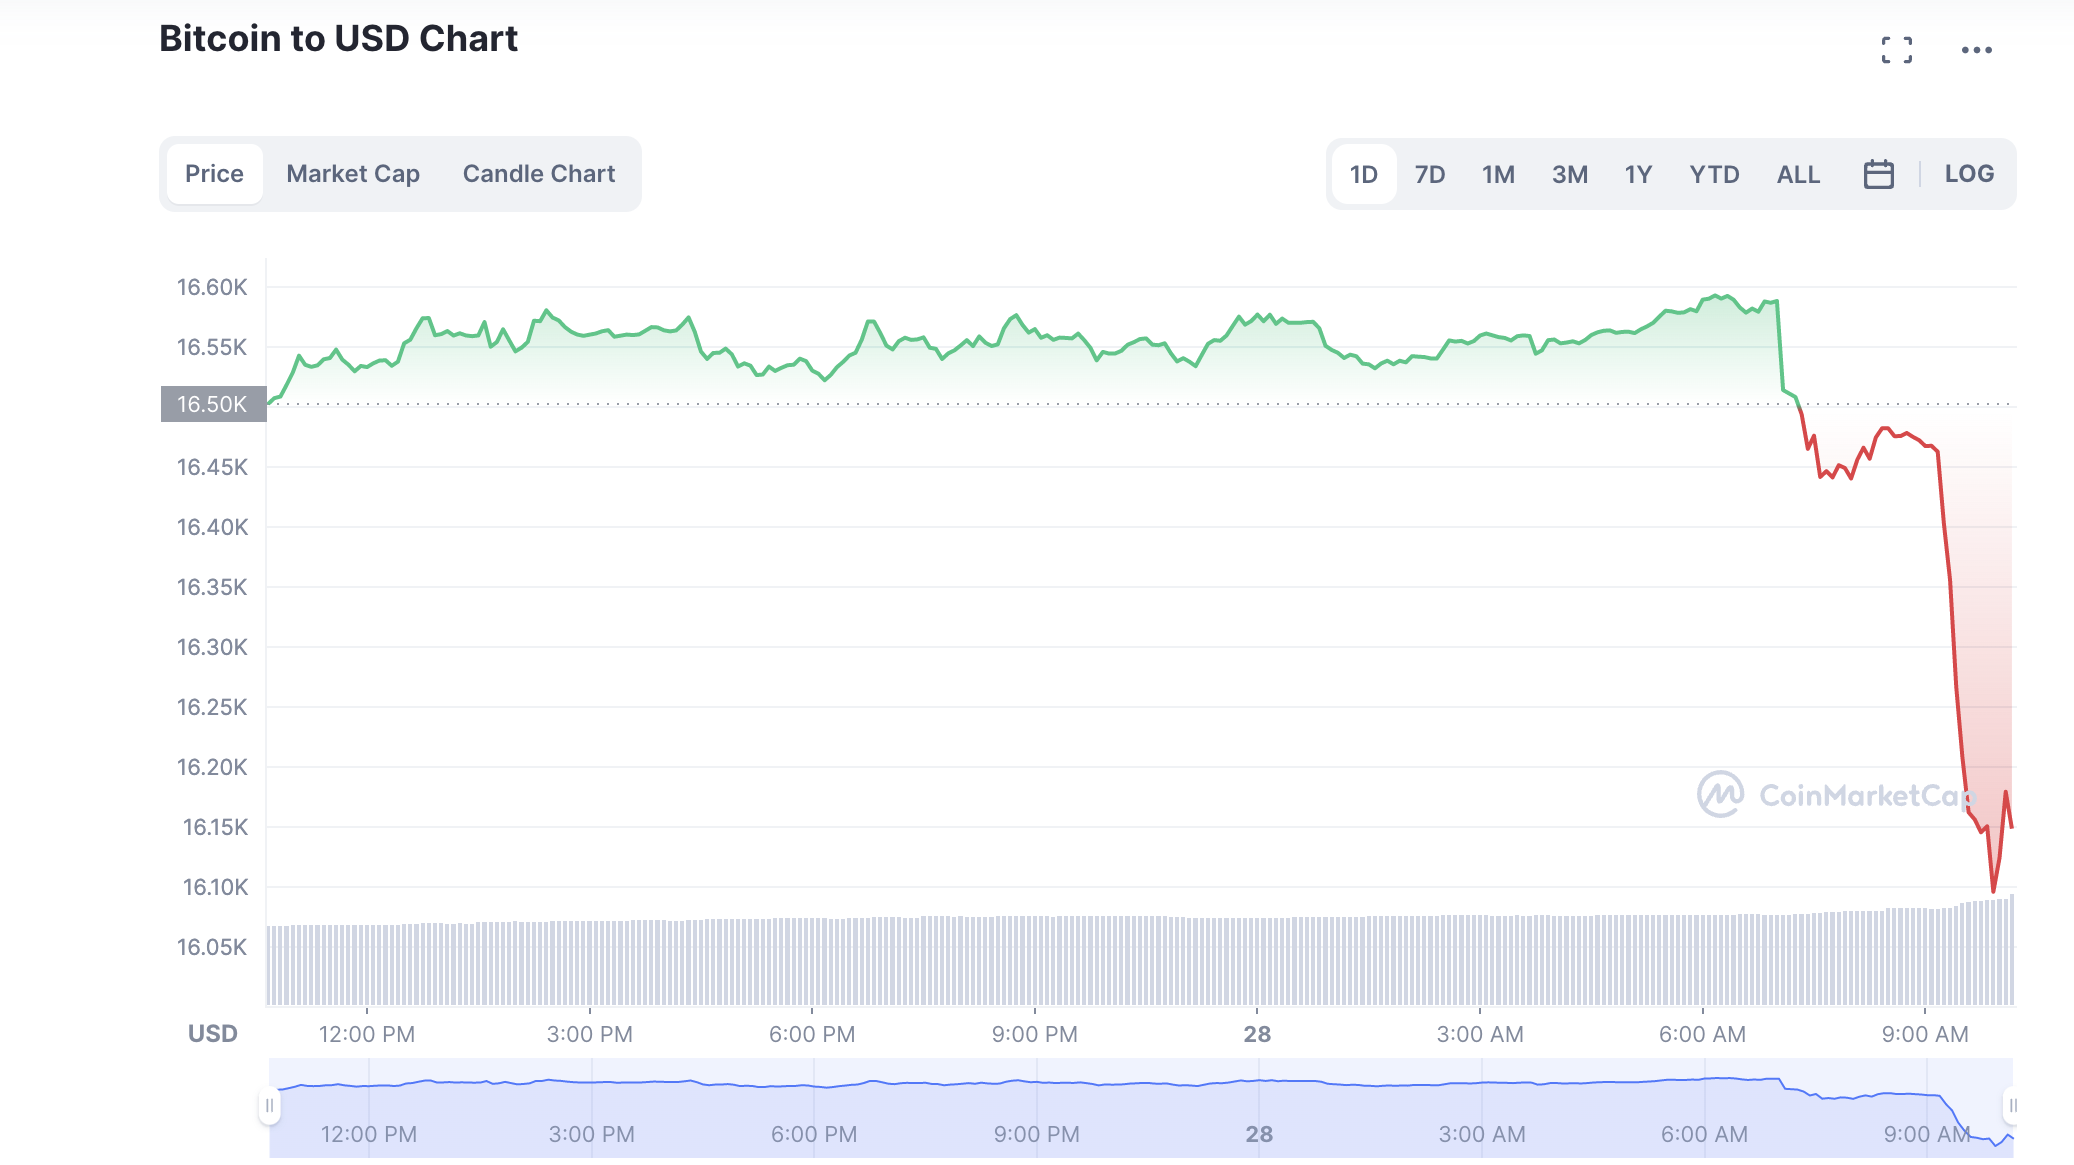Select the 1M time range
This screenshot has width=2074, height=1165.
(x=1497, y=175)
